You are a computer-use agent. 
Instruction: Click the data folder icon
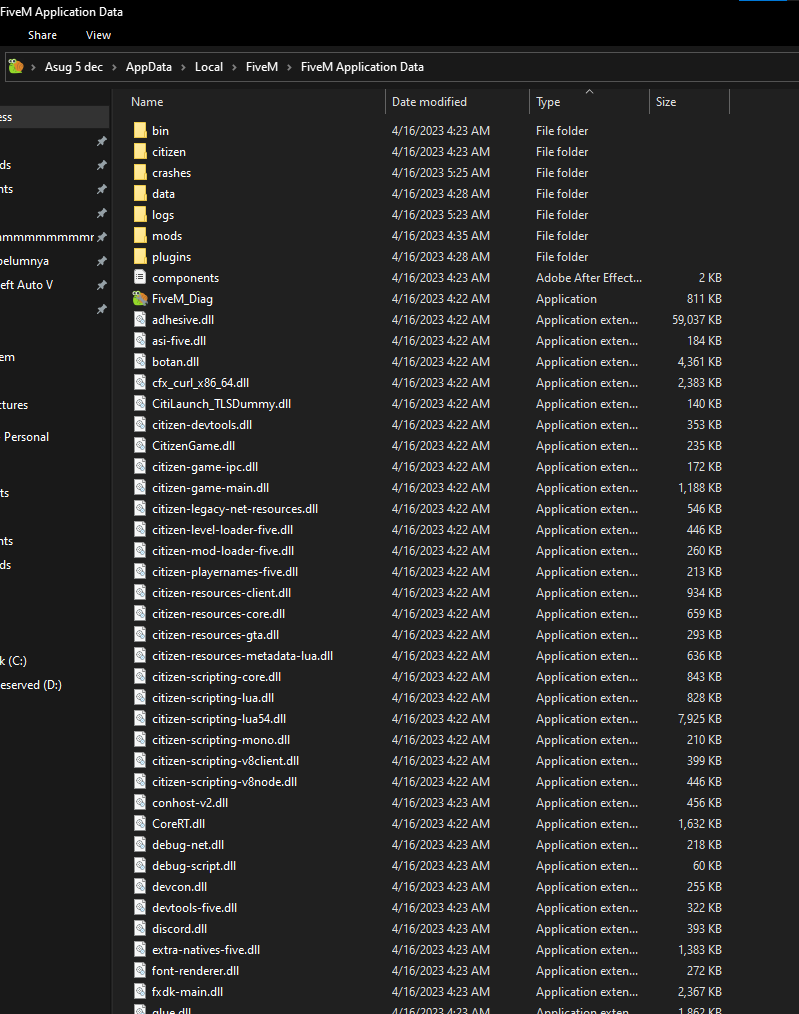140,194
